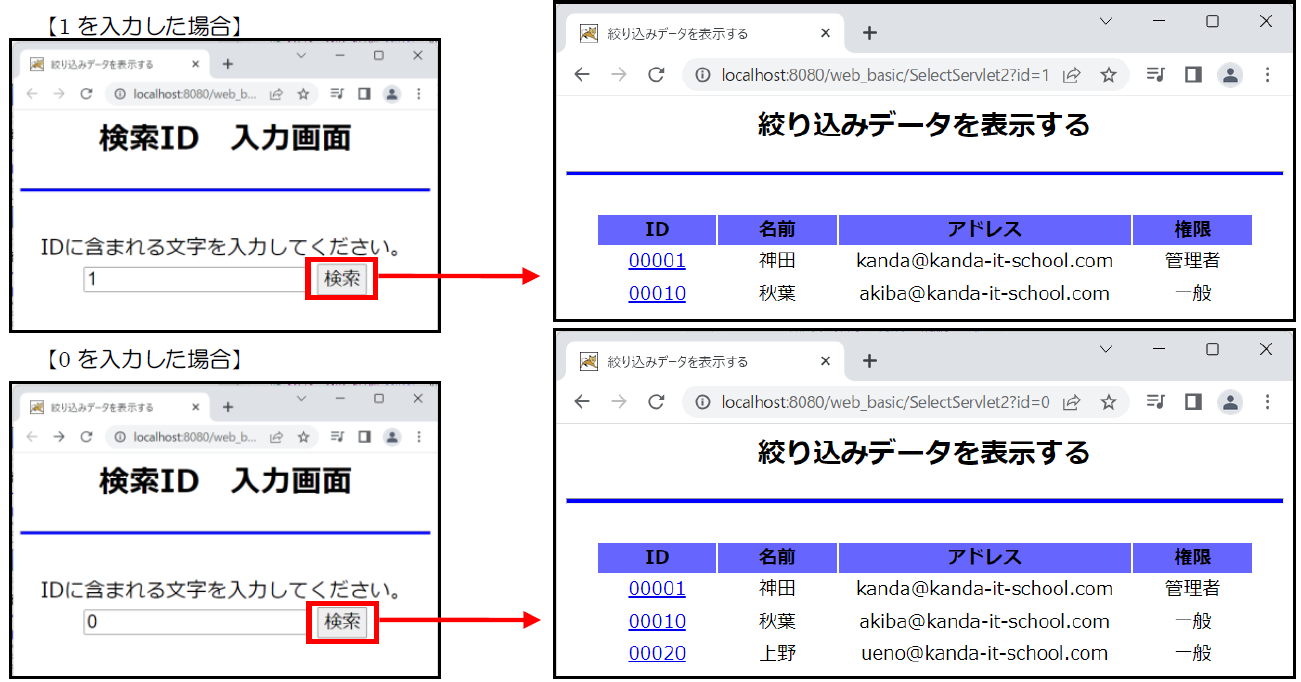Open a new tab in the id=0 results window
Viewport: 1301px width, 682px height.
869,361
